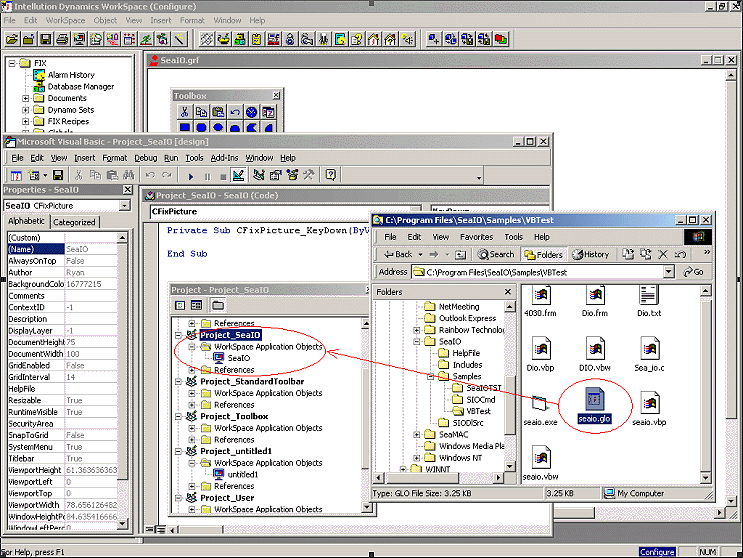This screenshot has height=558, width=743.
Task: Toggle the Folders pane button in Explorer
Action: click(544, 254)
